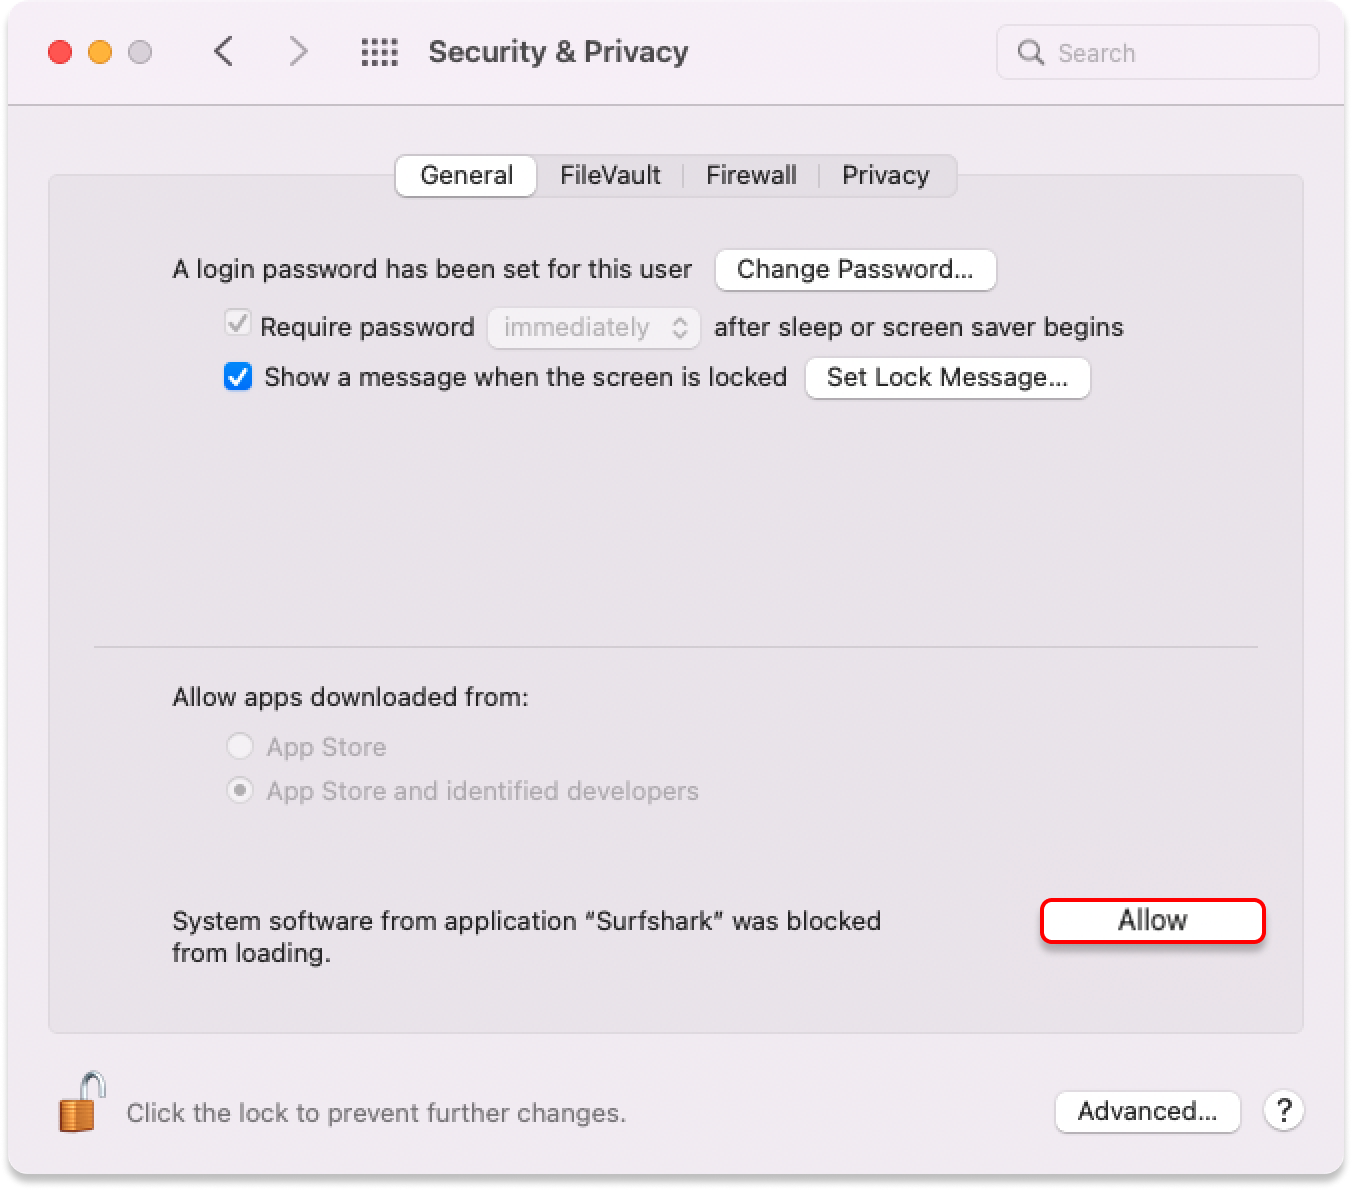Switch to the FileVault tab
Screen dimensions: 1352x1190
610,175
